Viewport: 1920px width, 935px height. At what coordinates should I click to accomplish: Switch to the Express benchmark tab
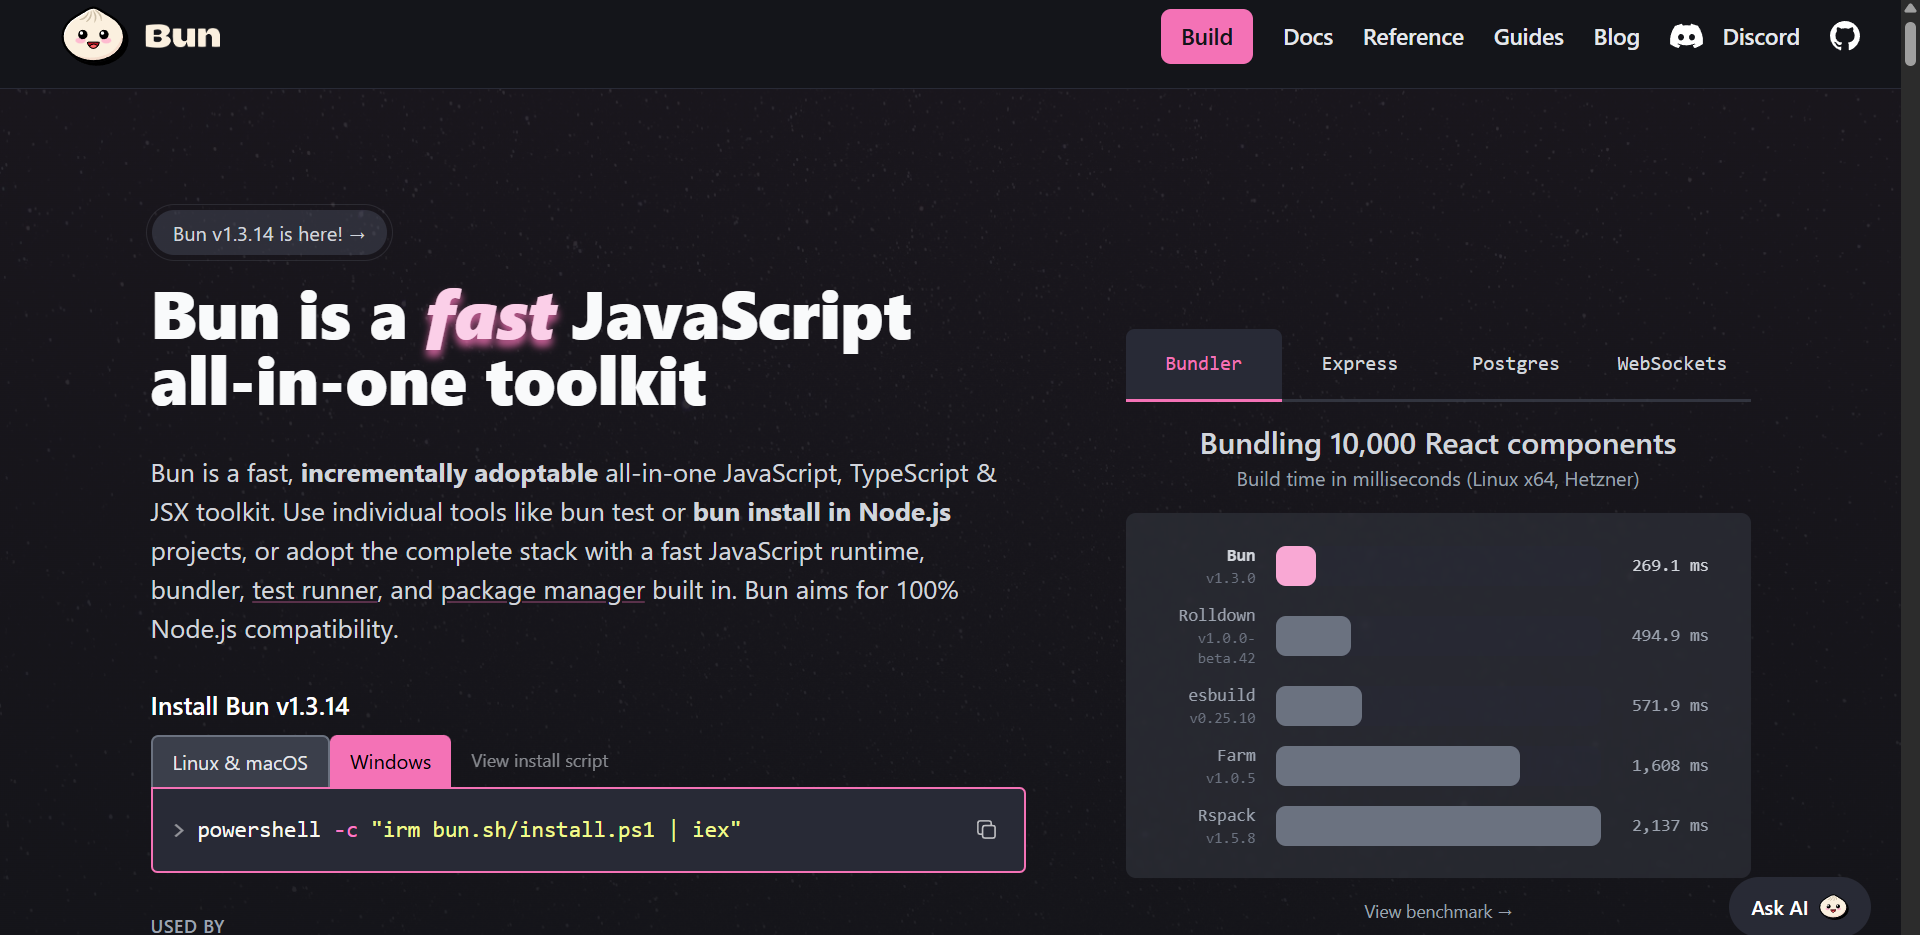point(1359,364)
